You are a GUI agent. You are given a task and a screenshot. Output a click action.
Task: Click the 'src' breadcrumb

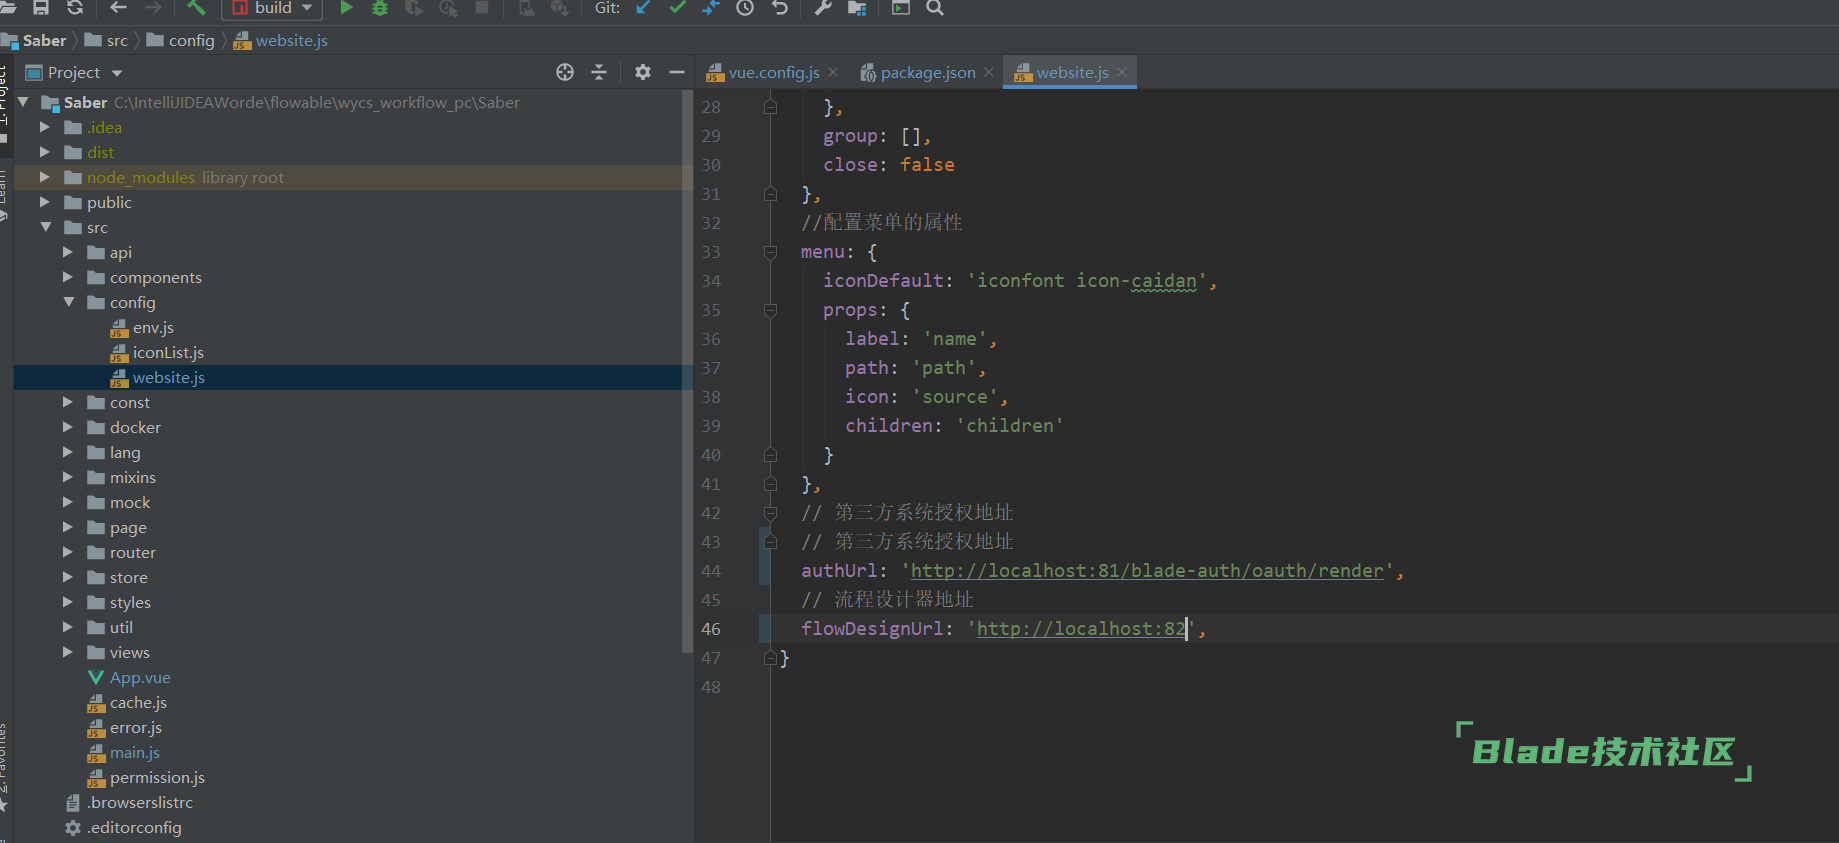117,41
